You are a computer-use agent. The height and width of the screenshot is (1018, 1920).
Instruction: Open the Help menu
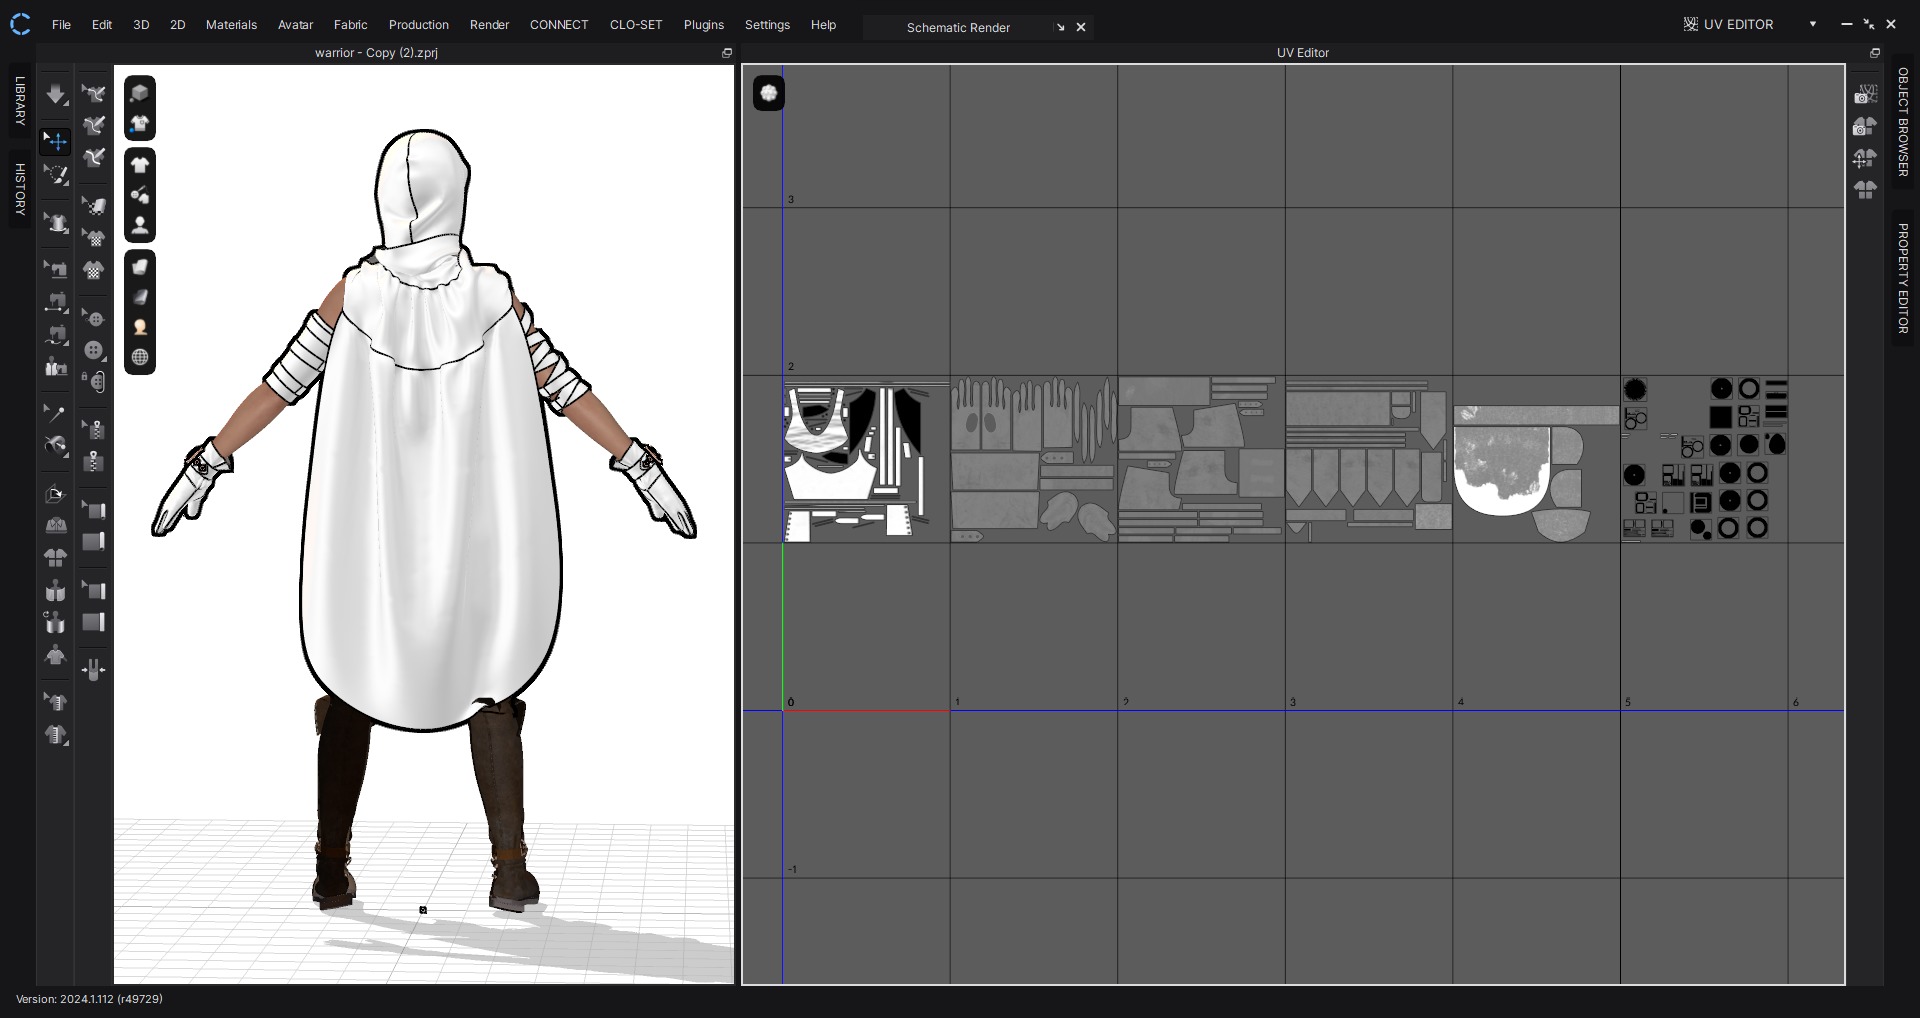823,25
